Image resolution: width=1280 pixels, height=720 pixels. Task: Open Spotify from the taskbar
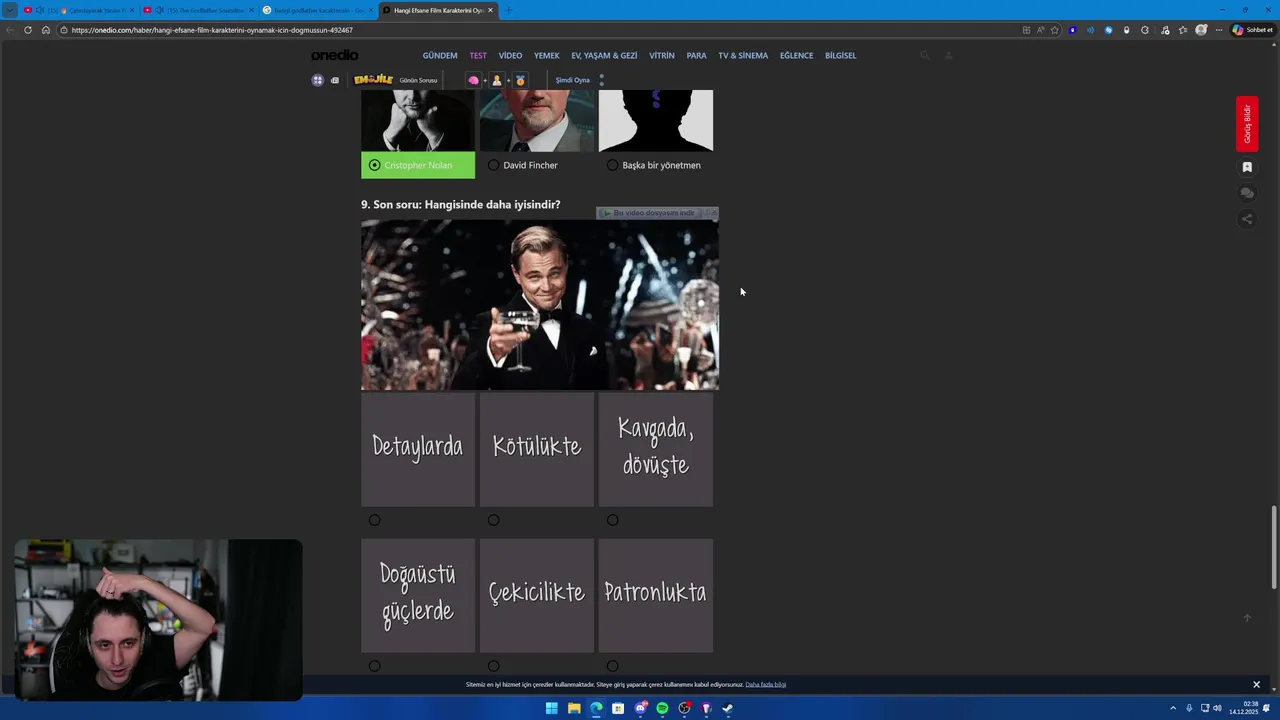click(x=662, y=708)
